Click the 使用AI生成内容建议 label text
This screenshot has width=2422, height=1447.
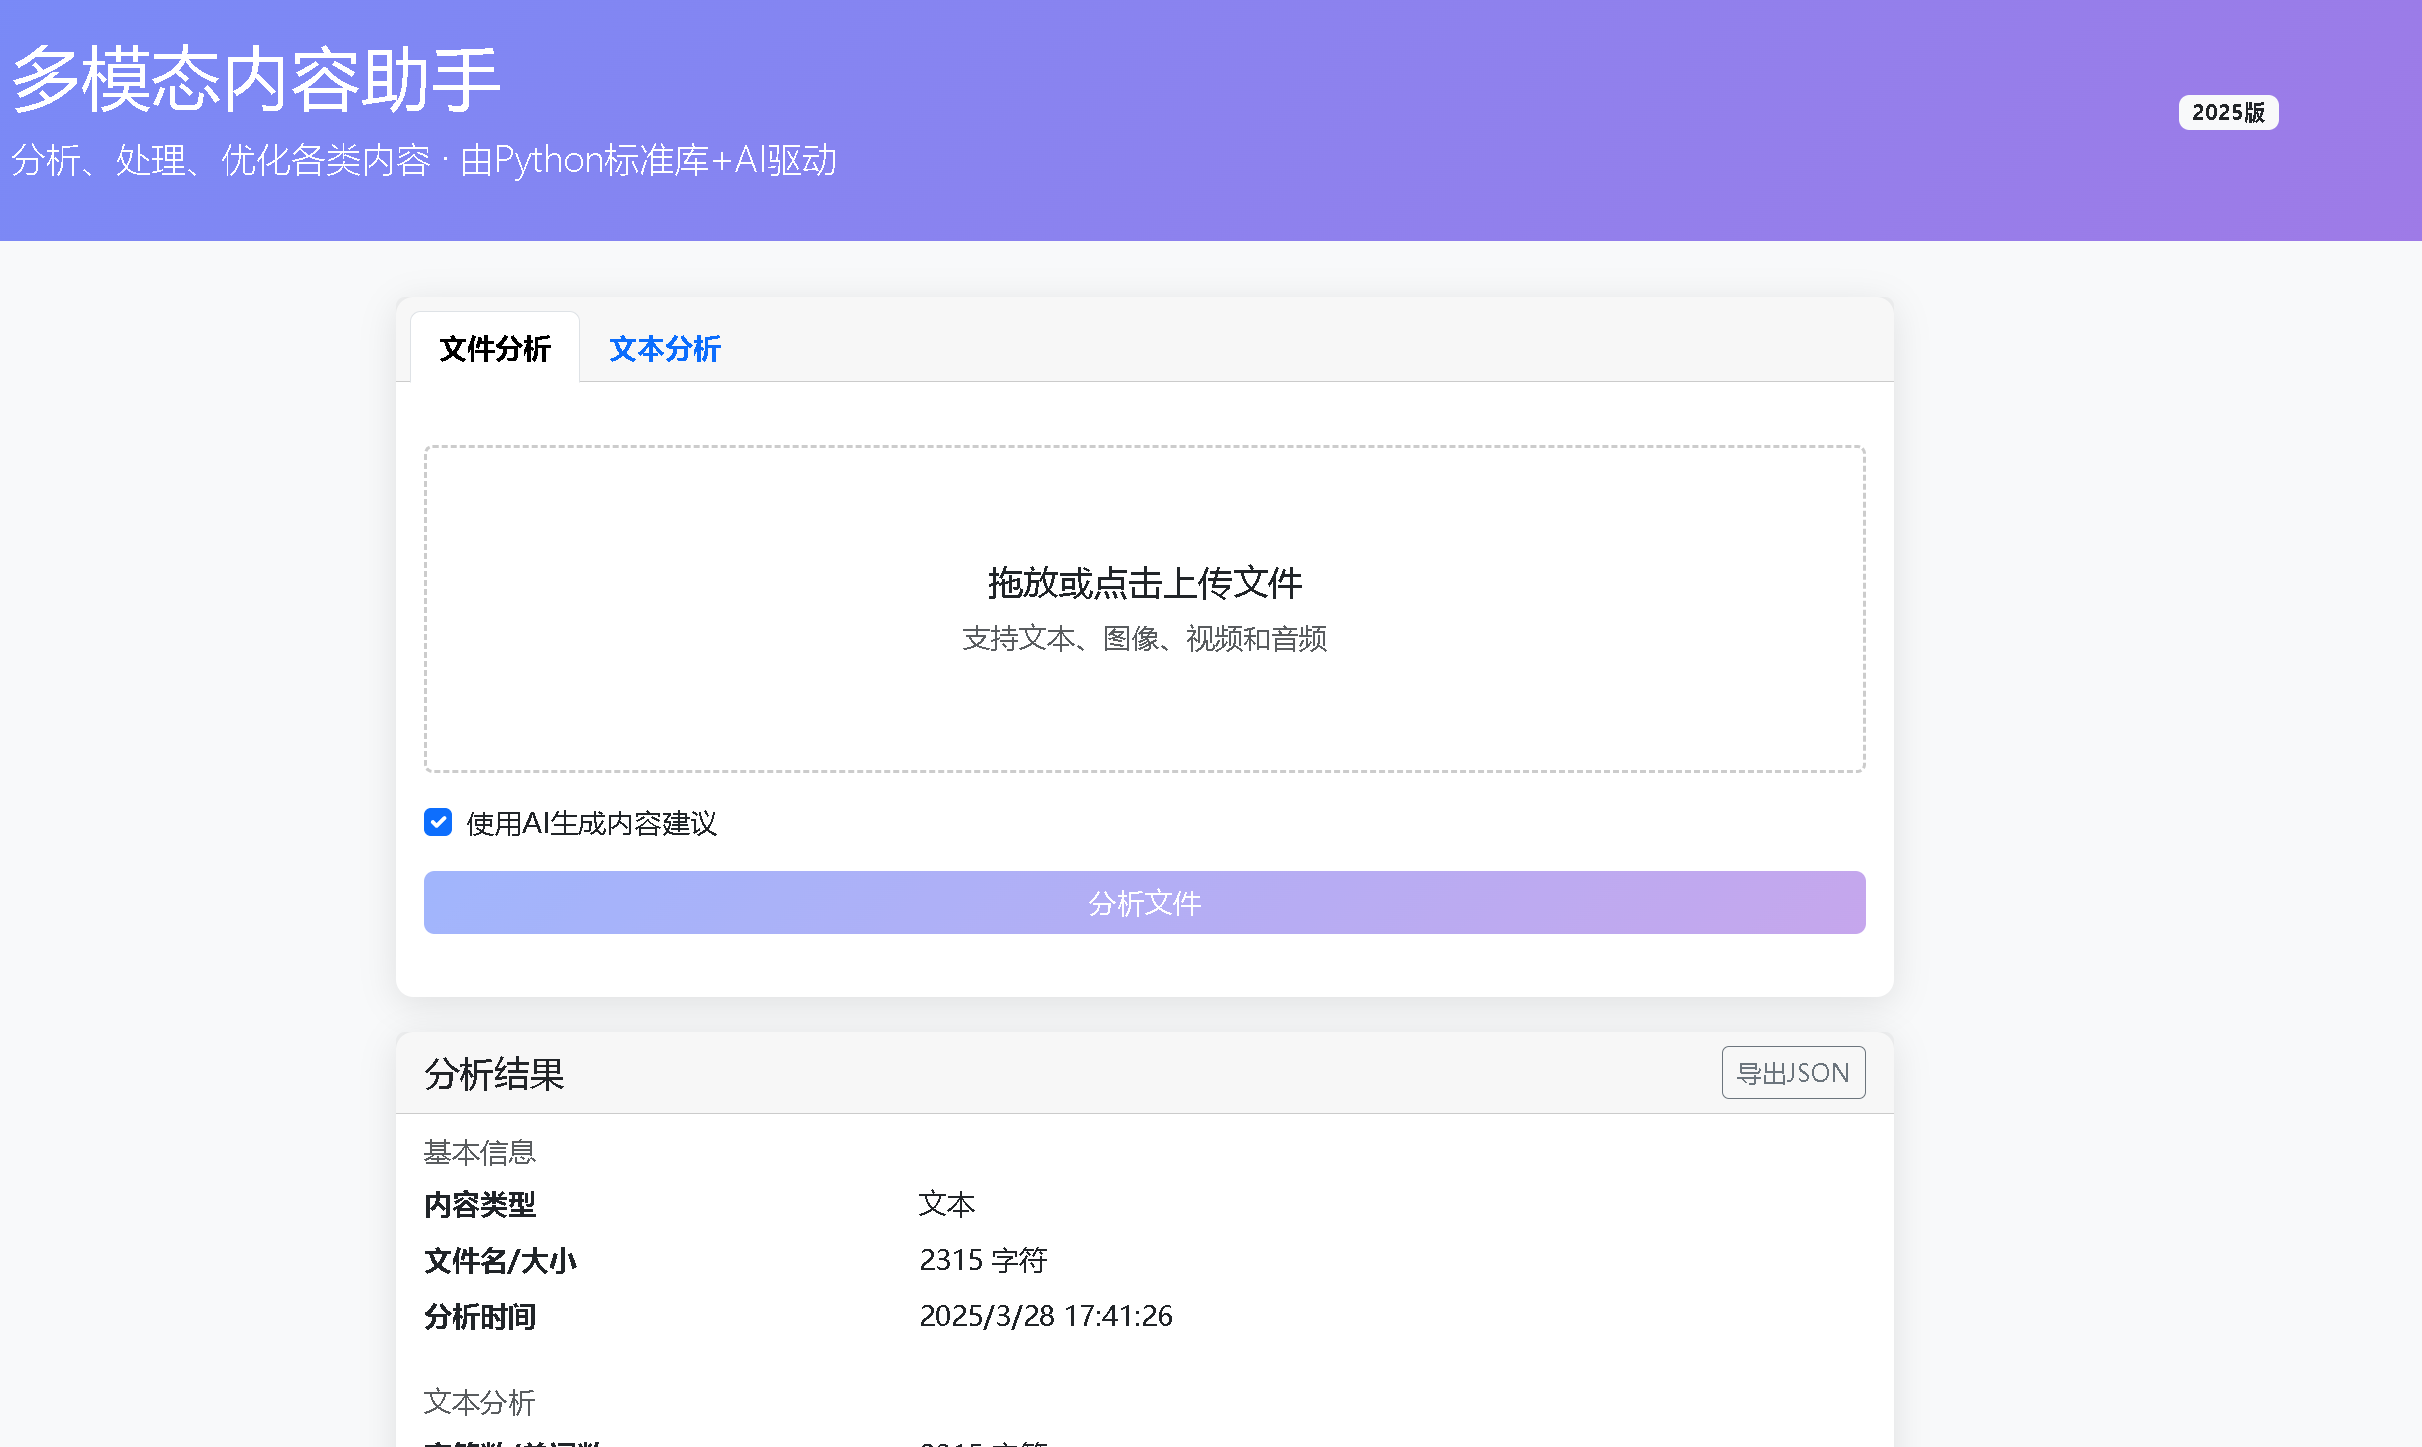coord(591,823)
